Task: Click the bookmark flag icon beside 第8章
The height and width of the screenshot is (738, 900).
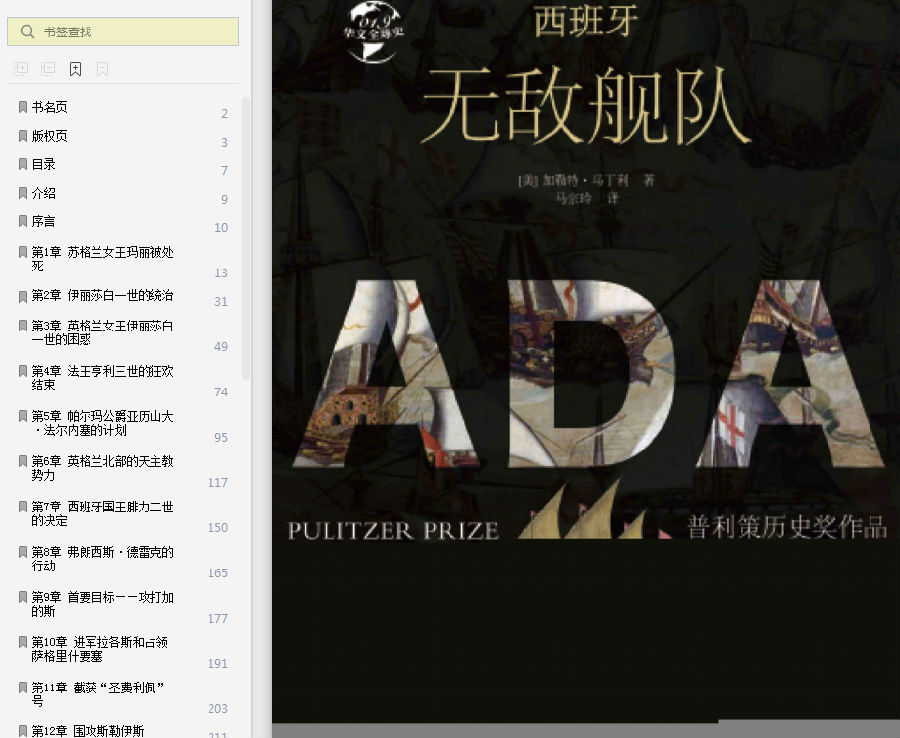Action: click(23, 551)
